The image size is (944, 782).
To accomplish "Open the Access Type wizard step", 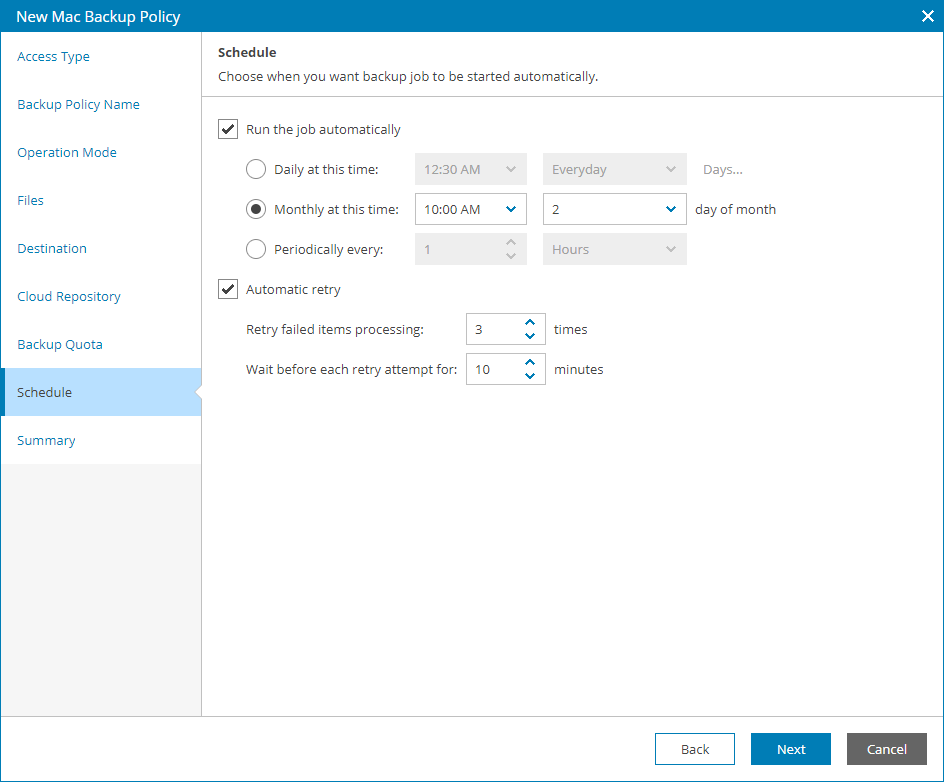I will click(x=53, y=56).
